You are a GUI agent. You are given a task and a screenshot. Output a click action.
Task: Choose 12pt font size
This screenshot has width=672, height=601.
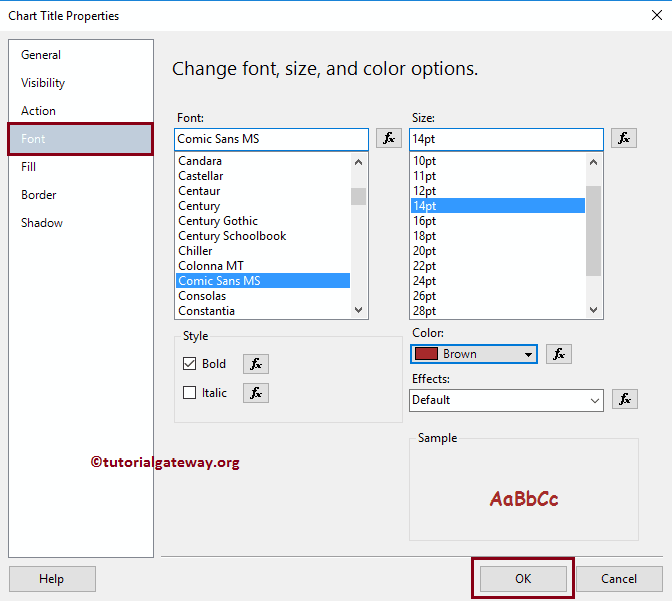click(498, 191)
